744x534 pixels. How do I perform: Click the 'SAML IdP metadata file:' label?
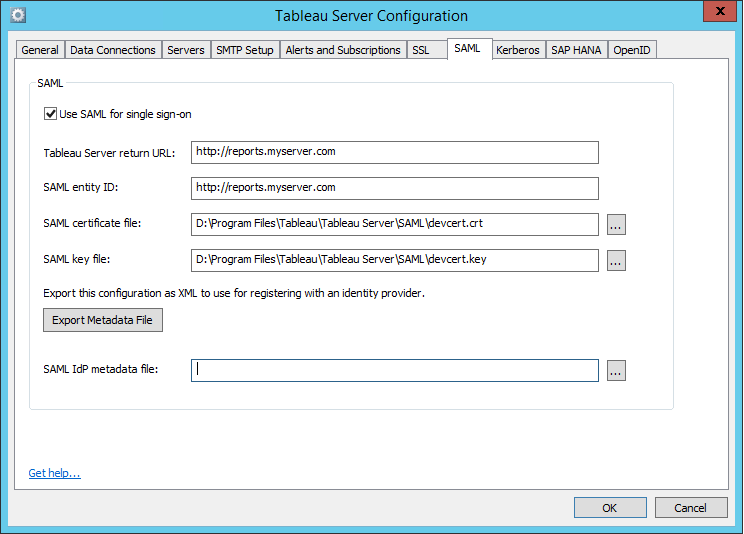pyautogui.click(x=101, y=369)
